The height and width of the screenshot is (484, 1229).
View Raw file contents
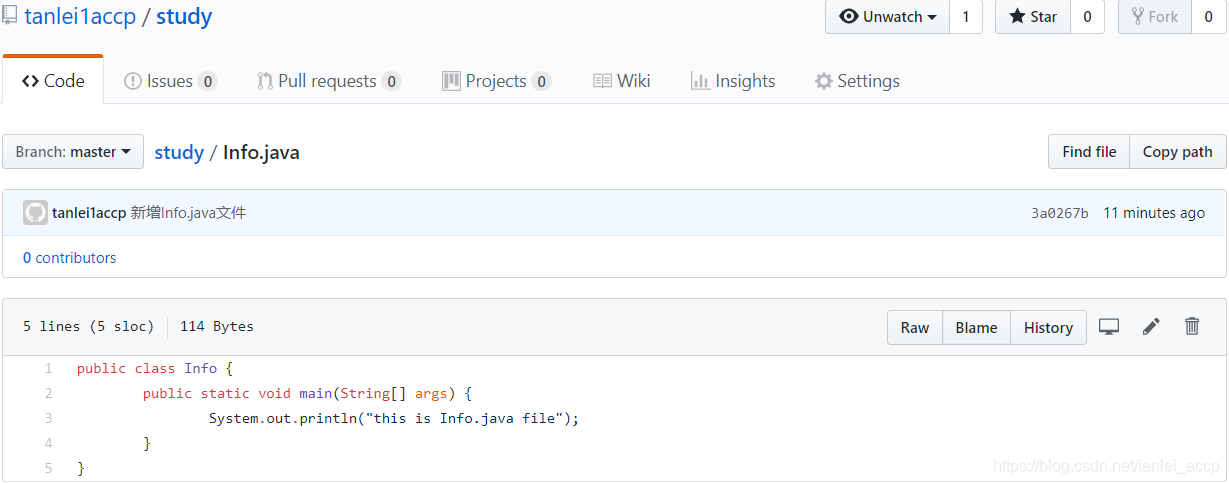coord(915,327)
